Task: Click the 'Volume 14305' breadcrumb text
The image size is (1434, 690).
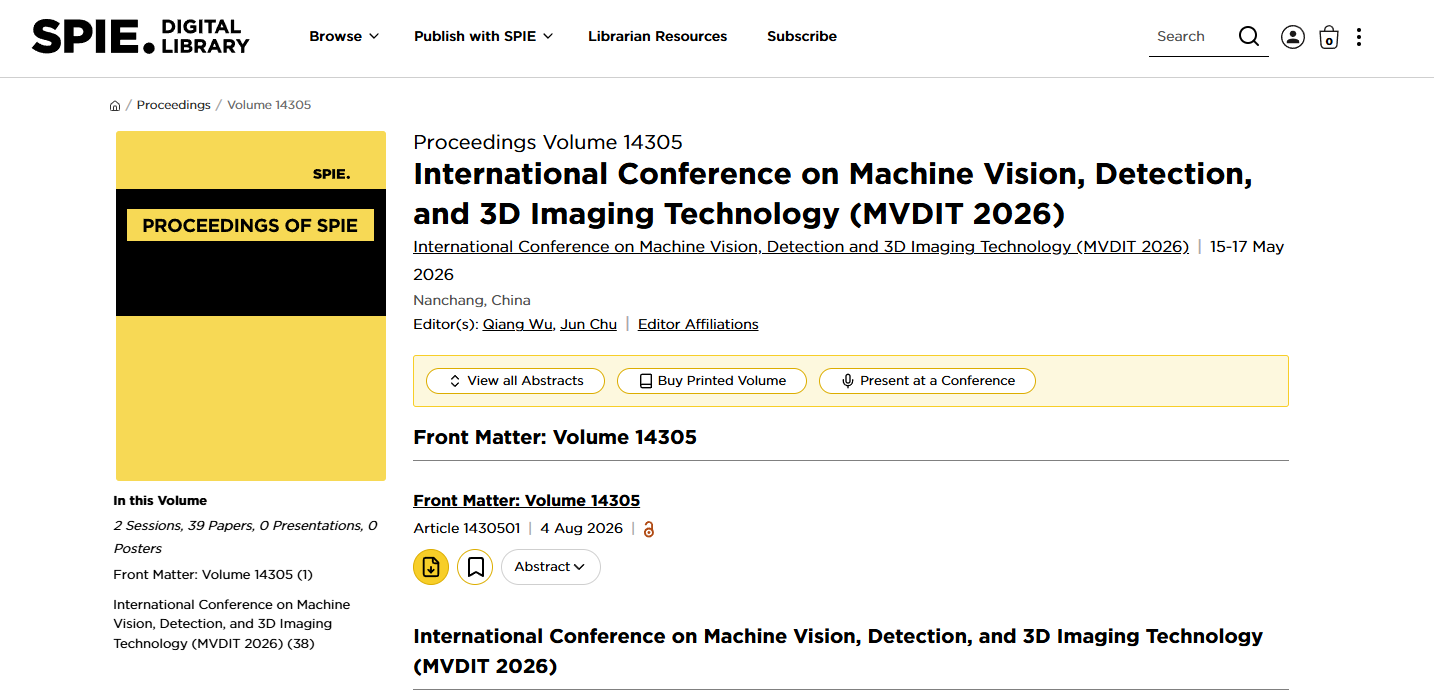Action: 269,105
